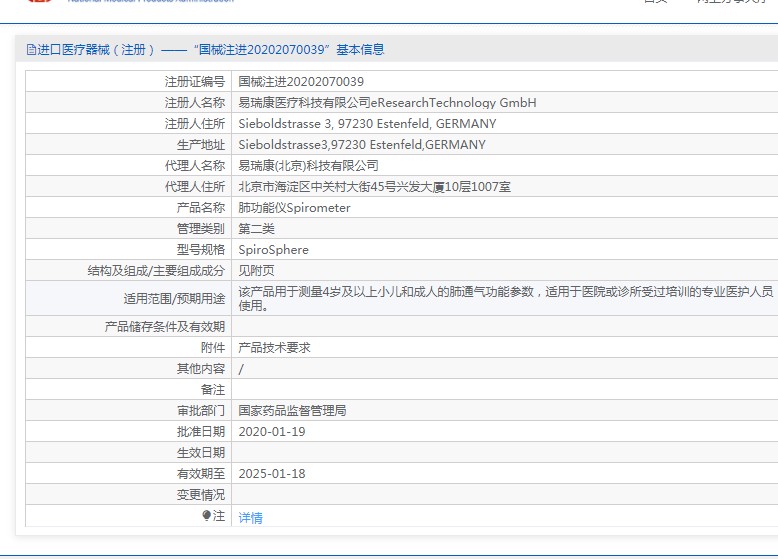This screenshot has width=778, height=559.
Task: Click the 型号规格 row label
Action: pos(201,249)
